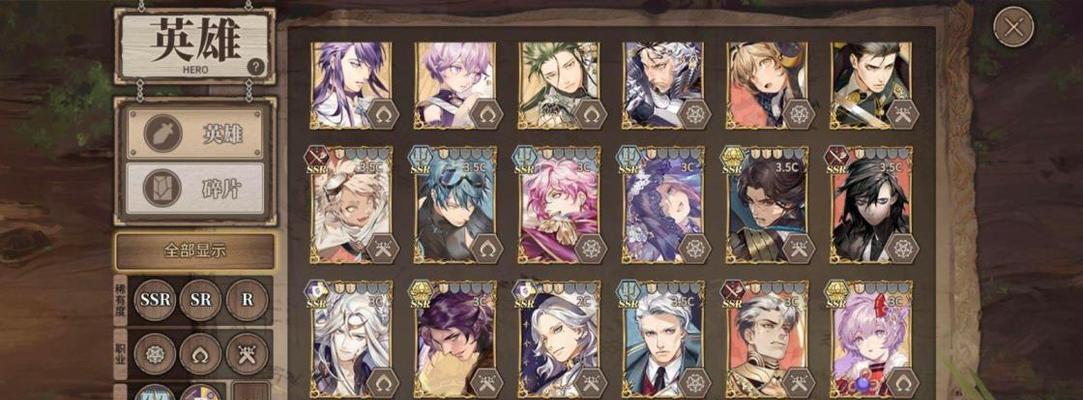This screenshot has height=400, width=1083.
Task: Toggle the R rarity filter
Action: coord(247,300)
